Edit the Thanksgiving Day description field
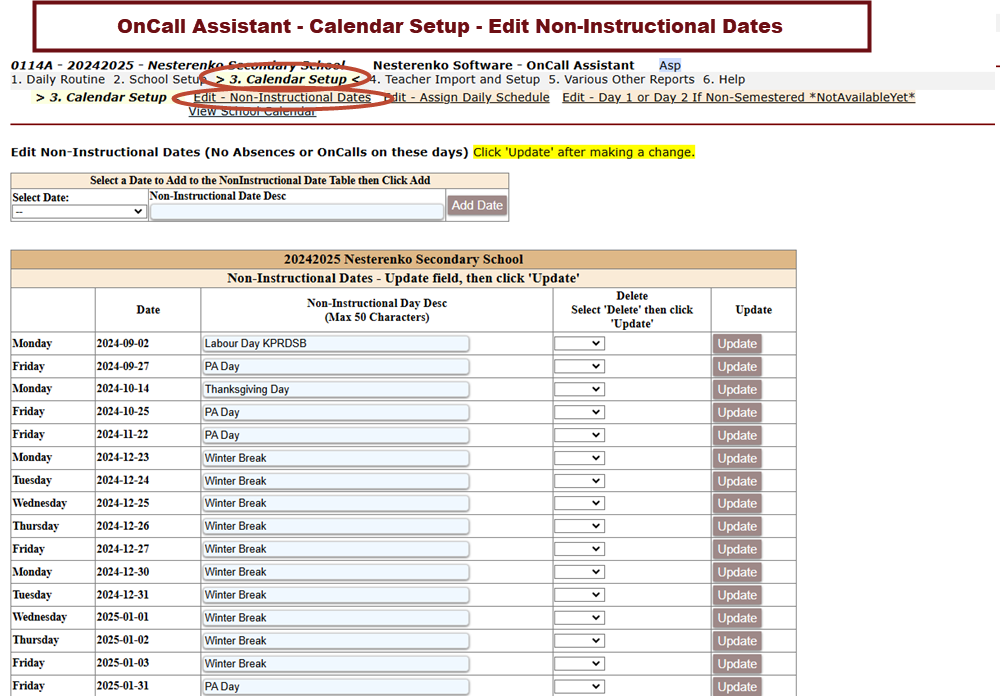The height and width of the screenshot is (700, 1000). [x=336, y=389]
